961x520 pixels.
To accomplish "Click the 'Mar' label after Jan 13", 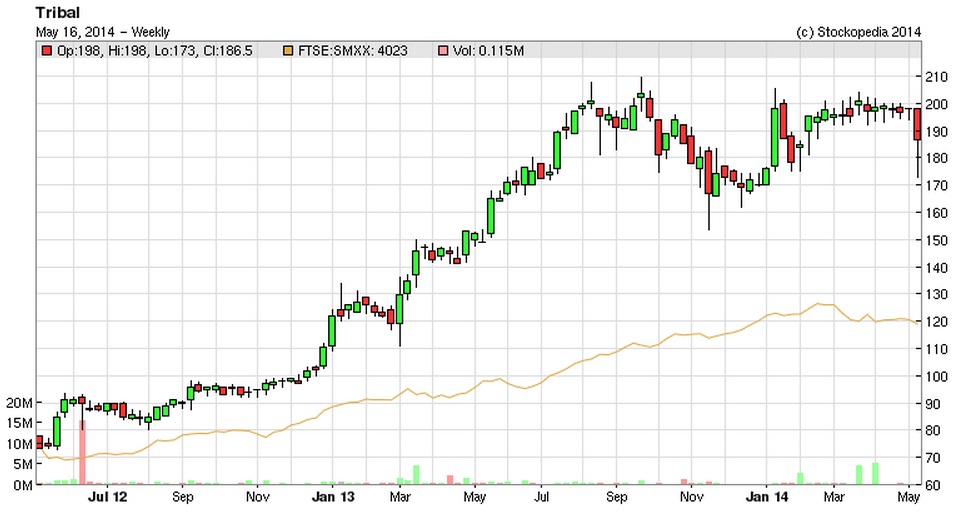I will pyautogui.click(x=400, y=497).
